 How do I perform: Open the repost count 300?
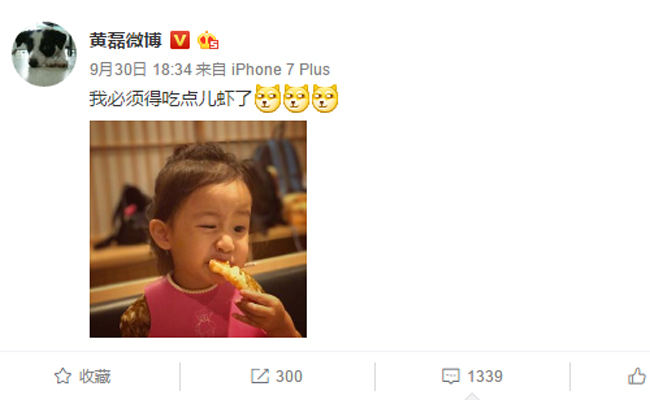[289, 376]
